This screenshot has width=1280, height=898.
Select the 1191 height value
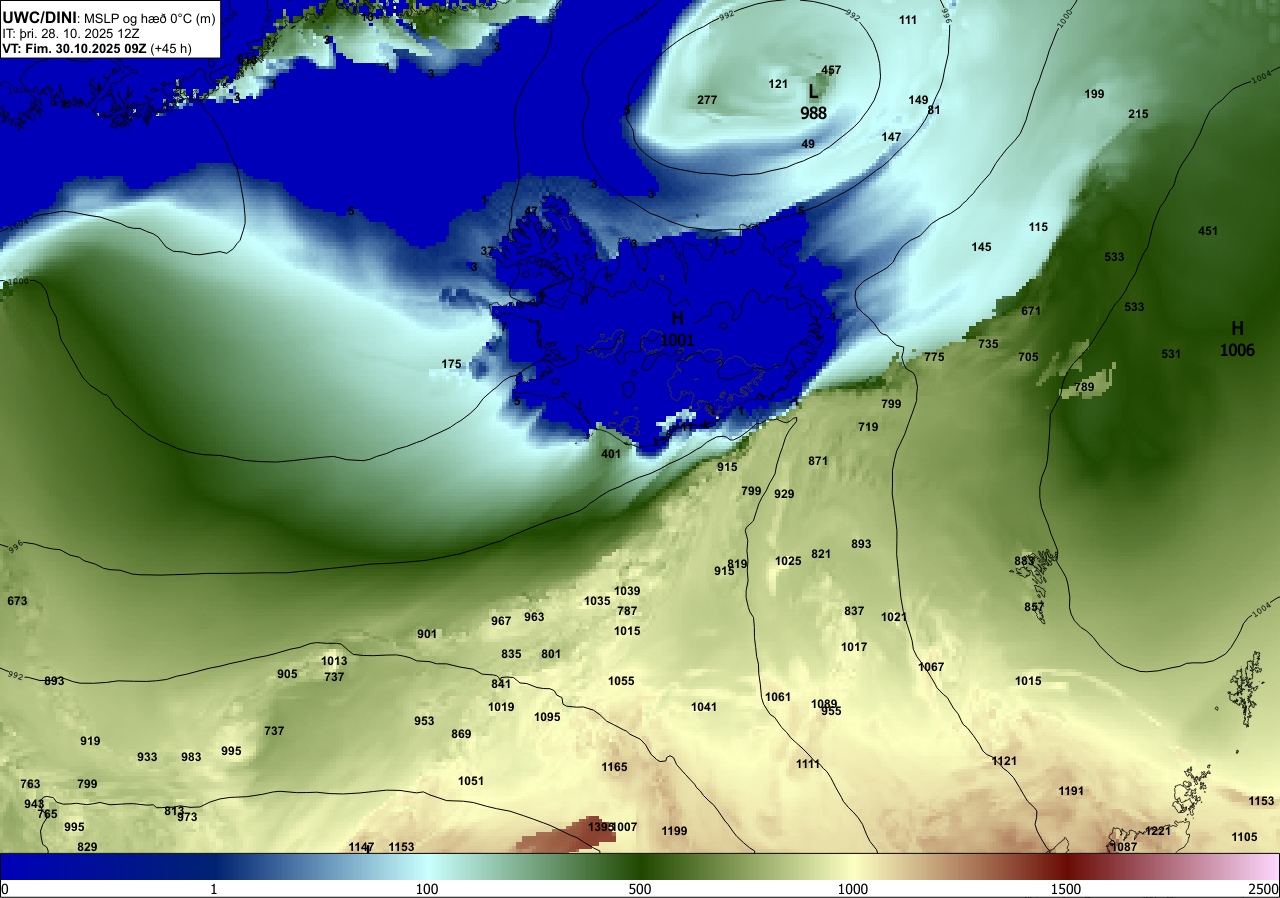pyautogui.click(x=1071, y=791)
